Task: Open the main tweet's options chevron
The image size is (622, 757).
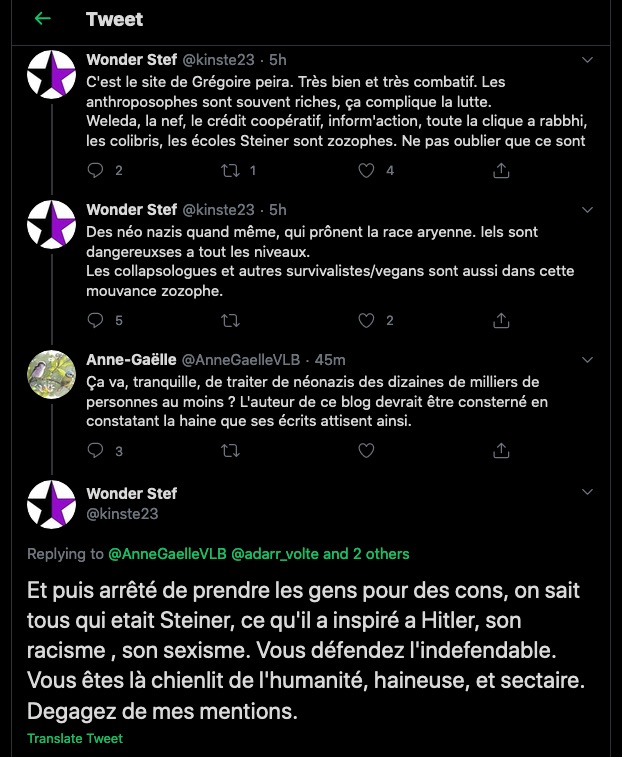Action: (589, 494)
